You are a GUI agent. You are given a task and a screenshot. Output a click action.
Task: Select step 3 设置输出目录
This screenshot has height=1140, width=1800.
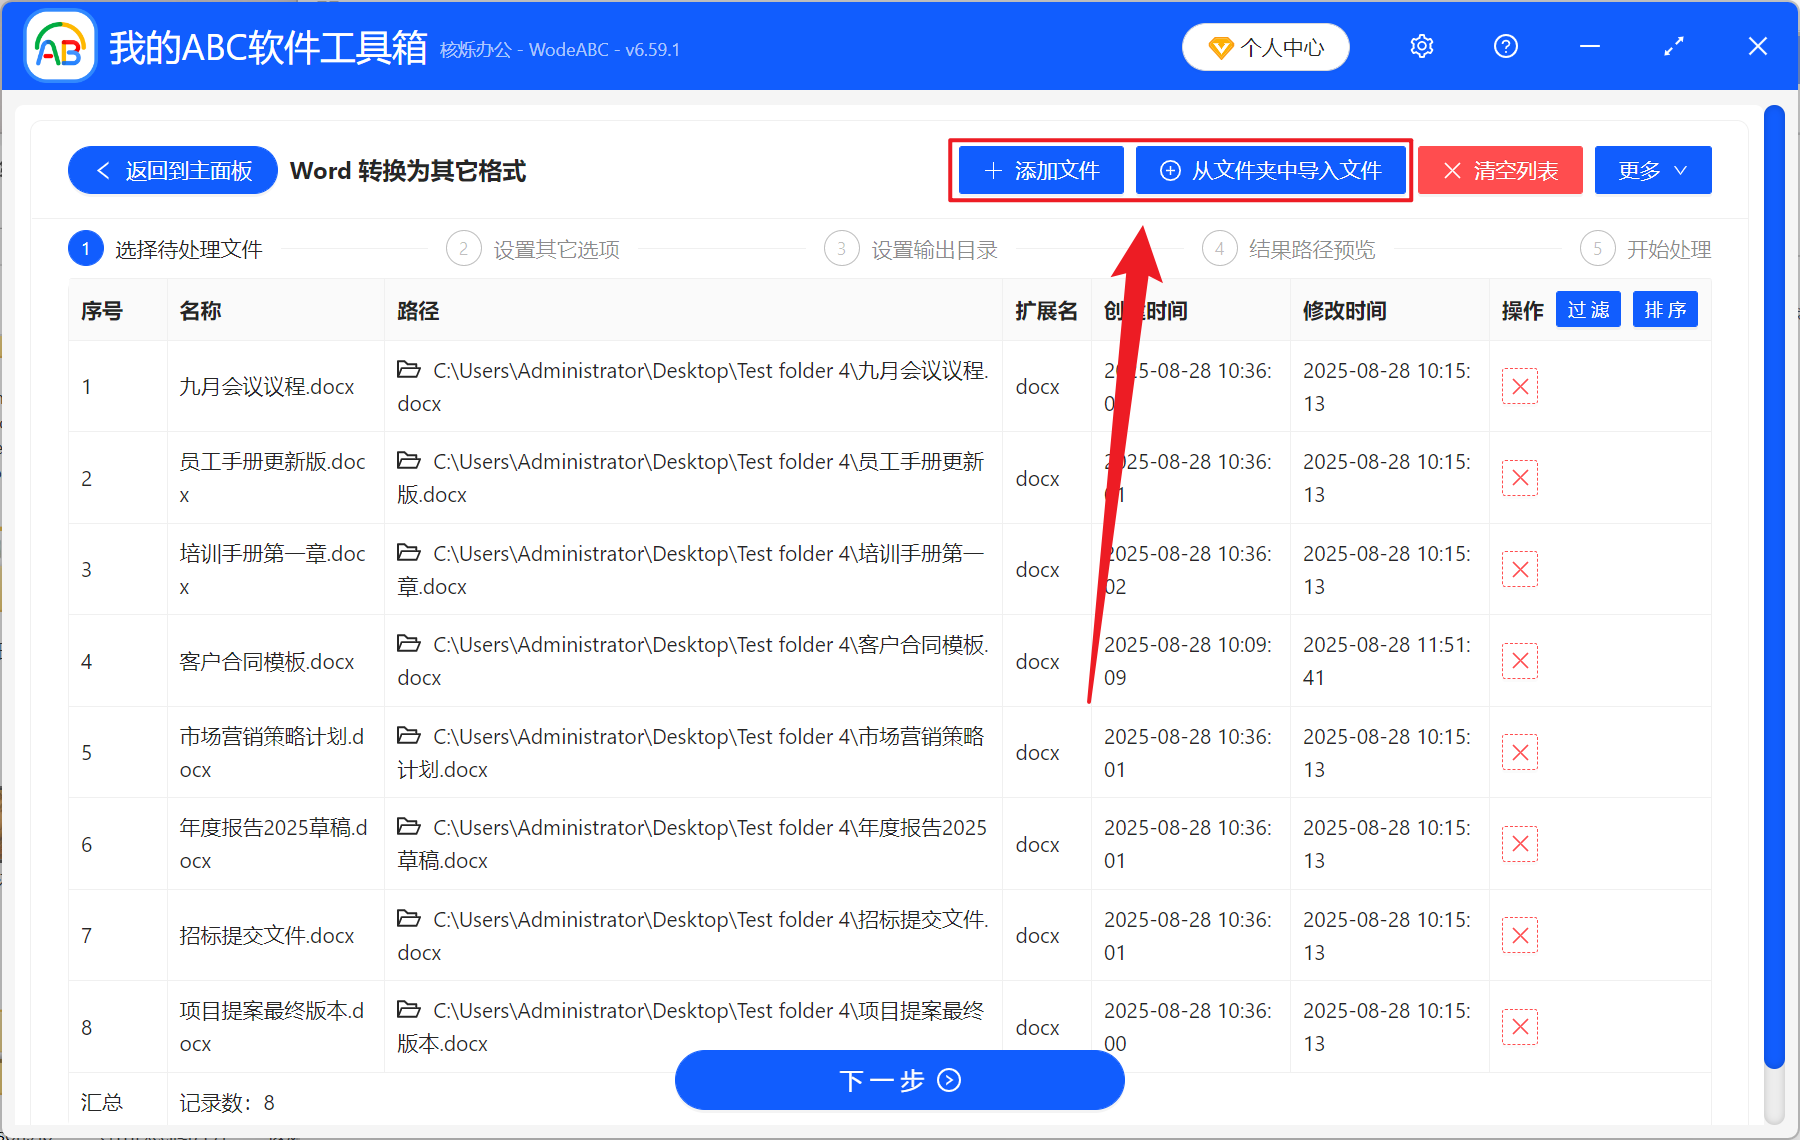910,249
